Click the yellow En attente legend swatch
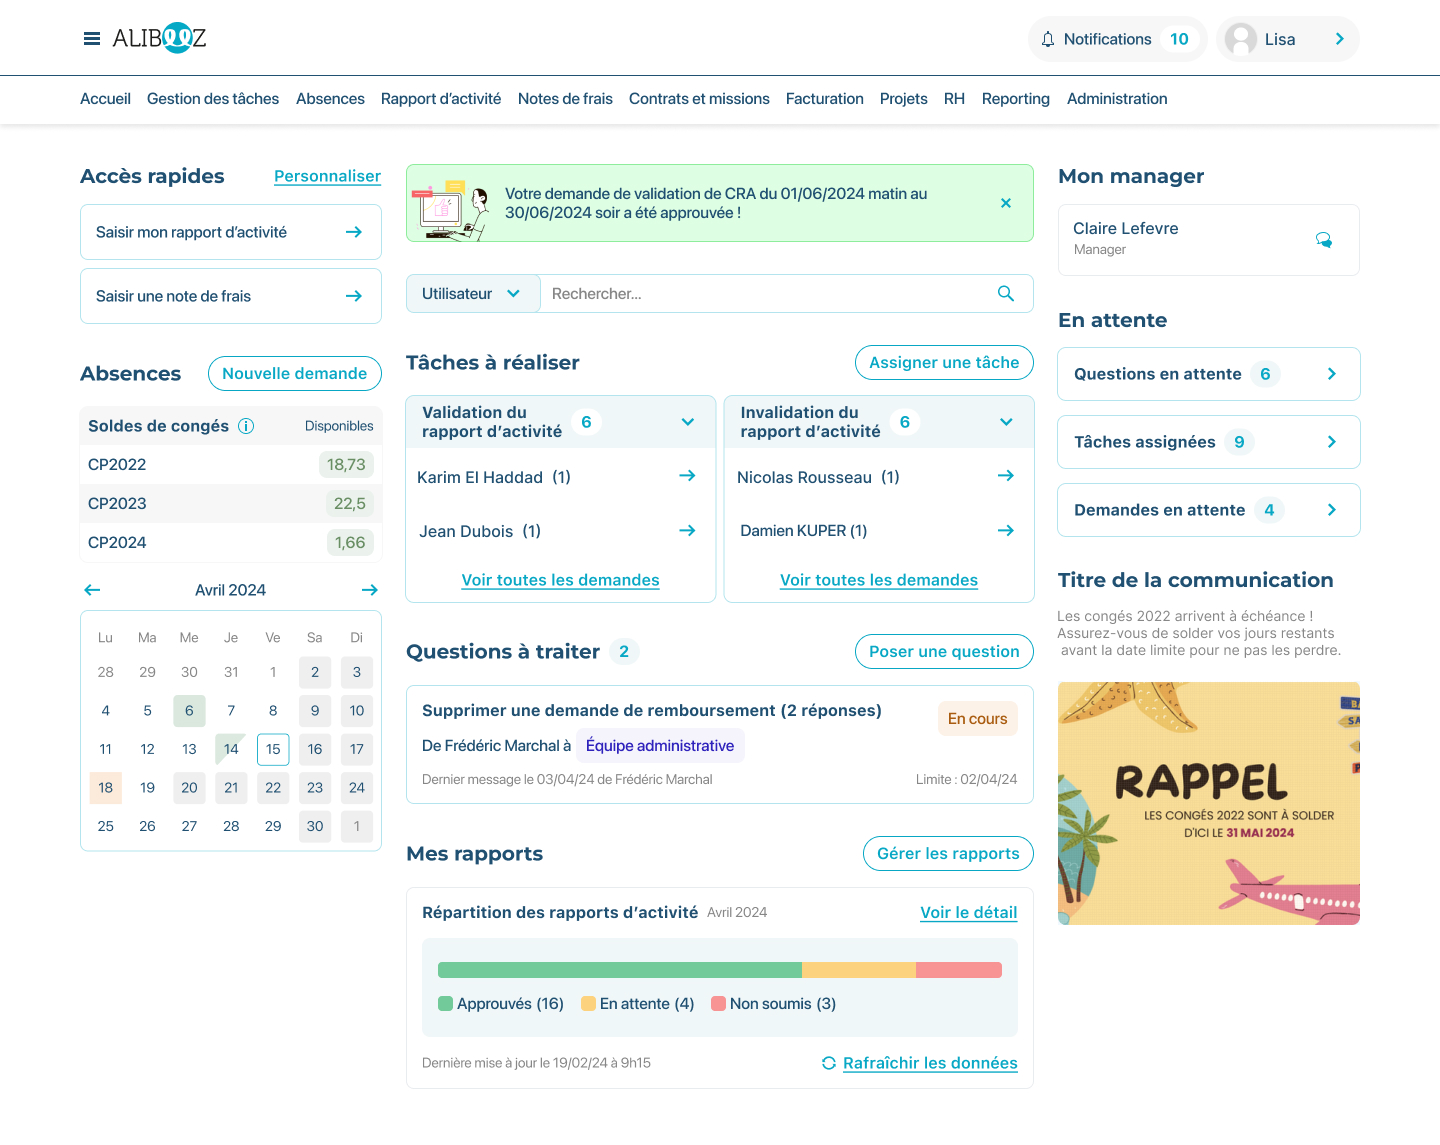The width and height of the screenshot is (1440, 1145). coord(589,1004)
